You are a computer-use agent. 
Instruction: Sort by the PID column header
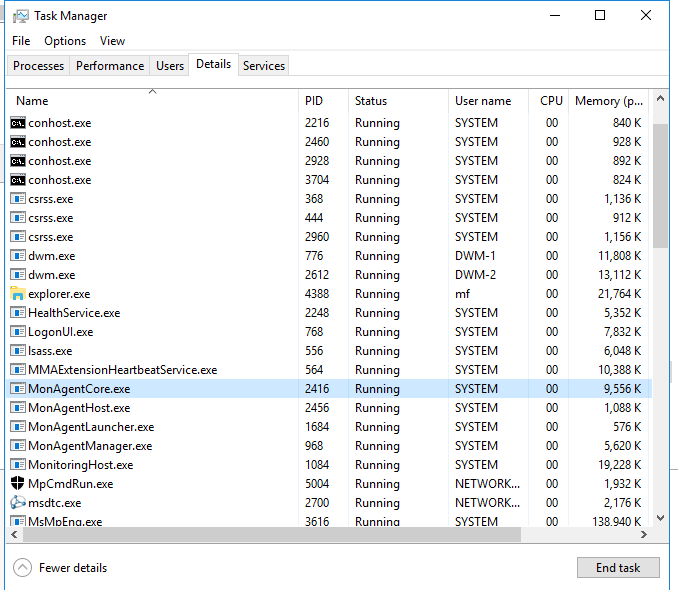[323, 101]
